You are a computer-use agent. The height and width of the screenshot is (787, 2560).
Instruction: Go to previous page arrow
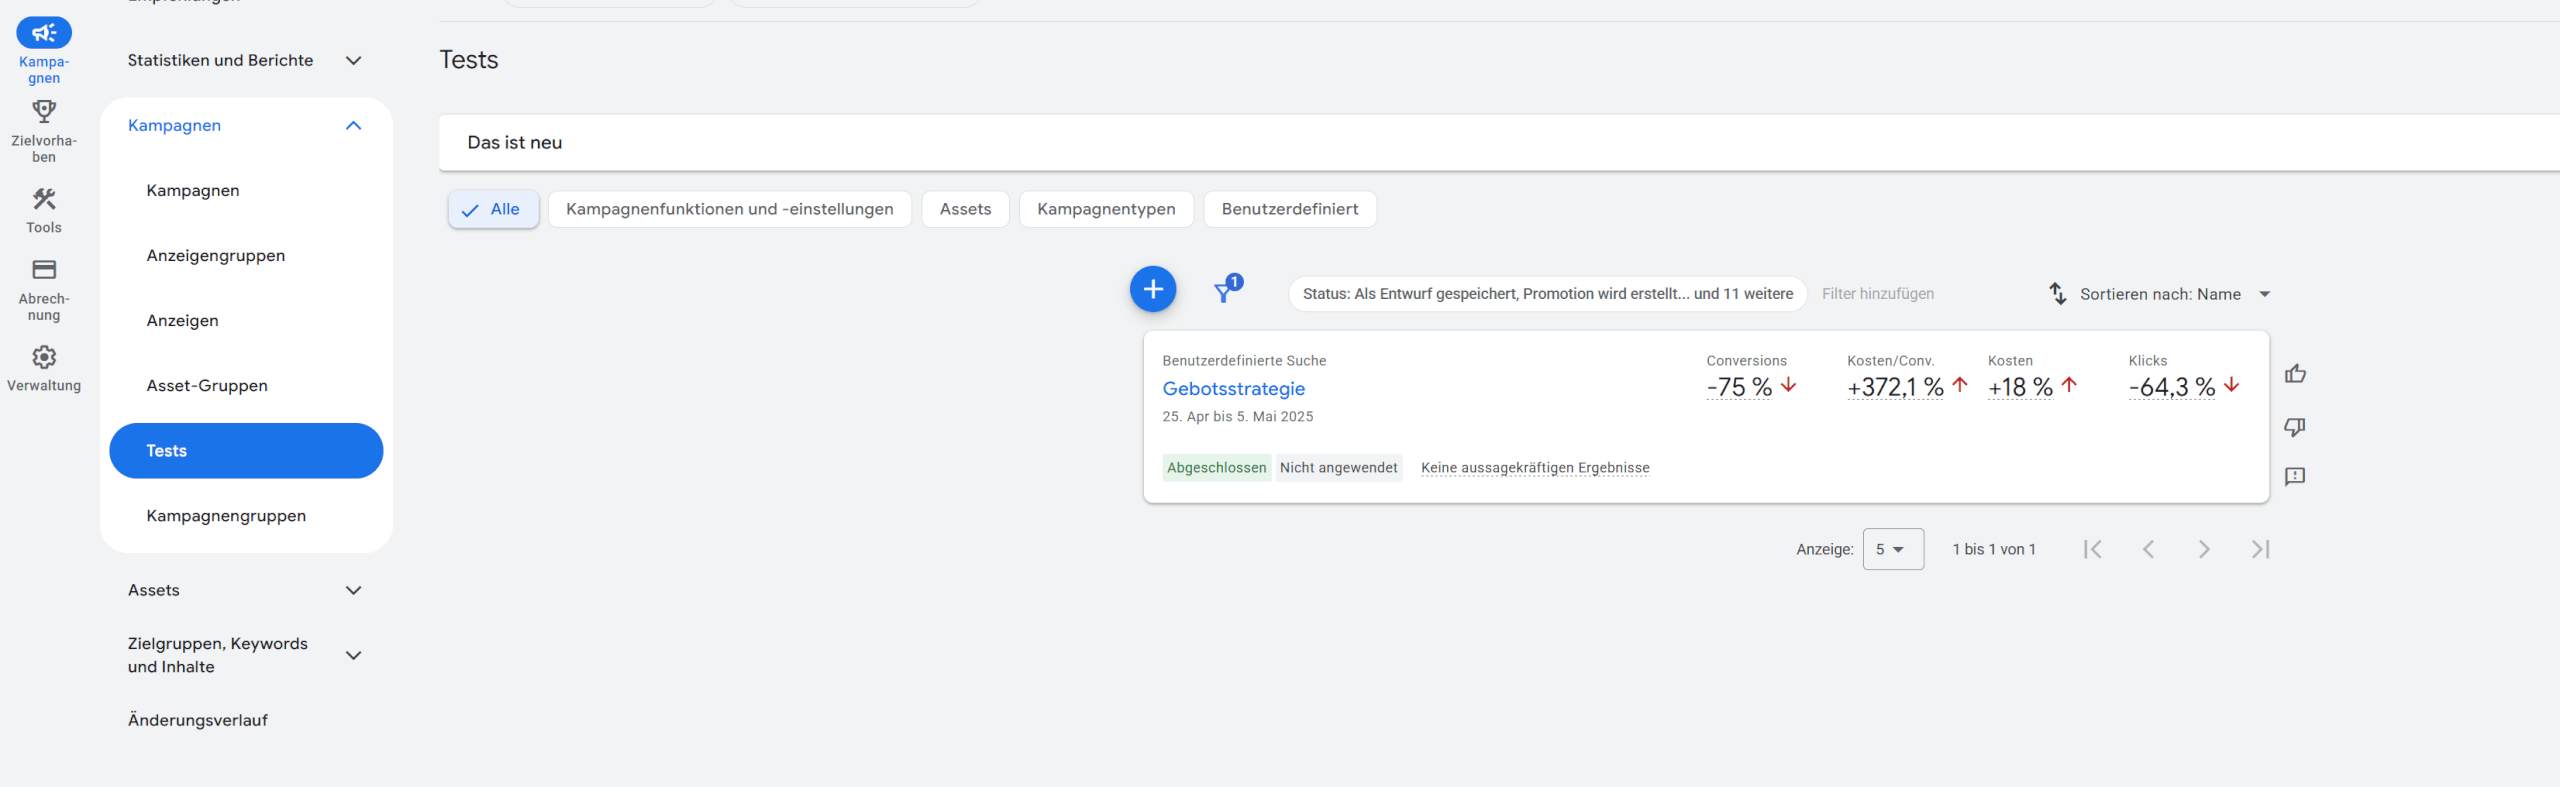point(2148,549)
